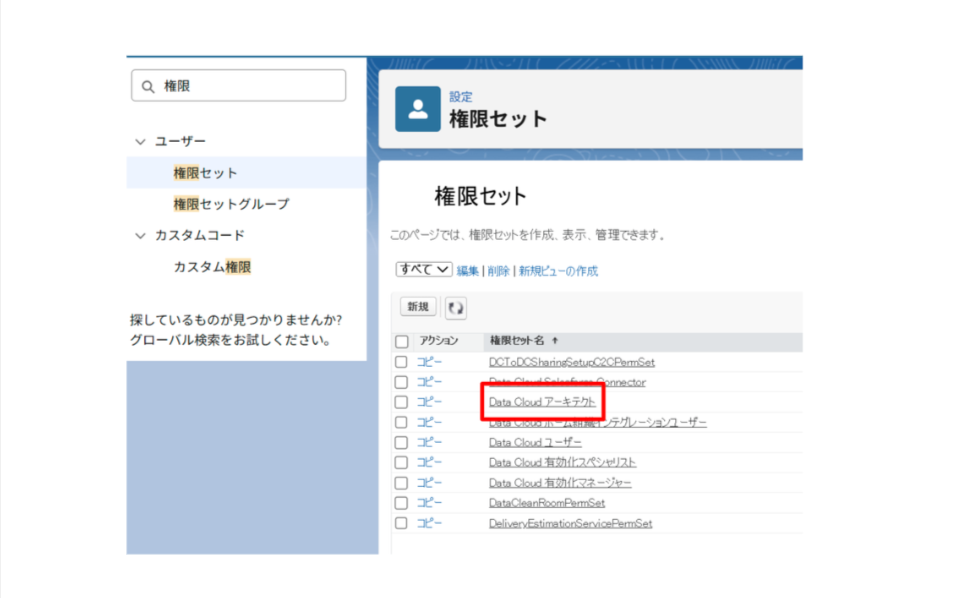Click the refresh icon next to 新規
This screenshot has width=954, height=598.
456,308
